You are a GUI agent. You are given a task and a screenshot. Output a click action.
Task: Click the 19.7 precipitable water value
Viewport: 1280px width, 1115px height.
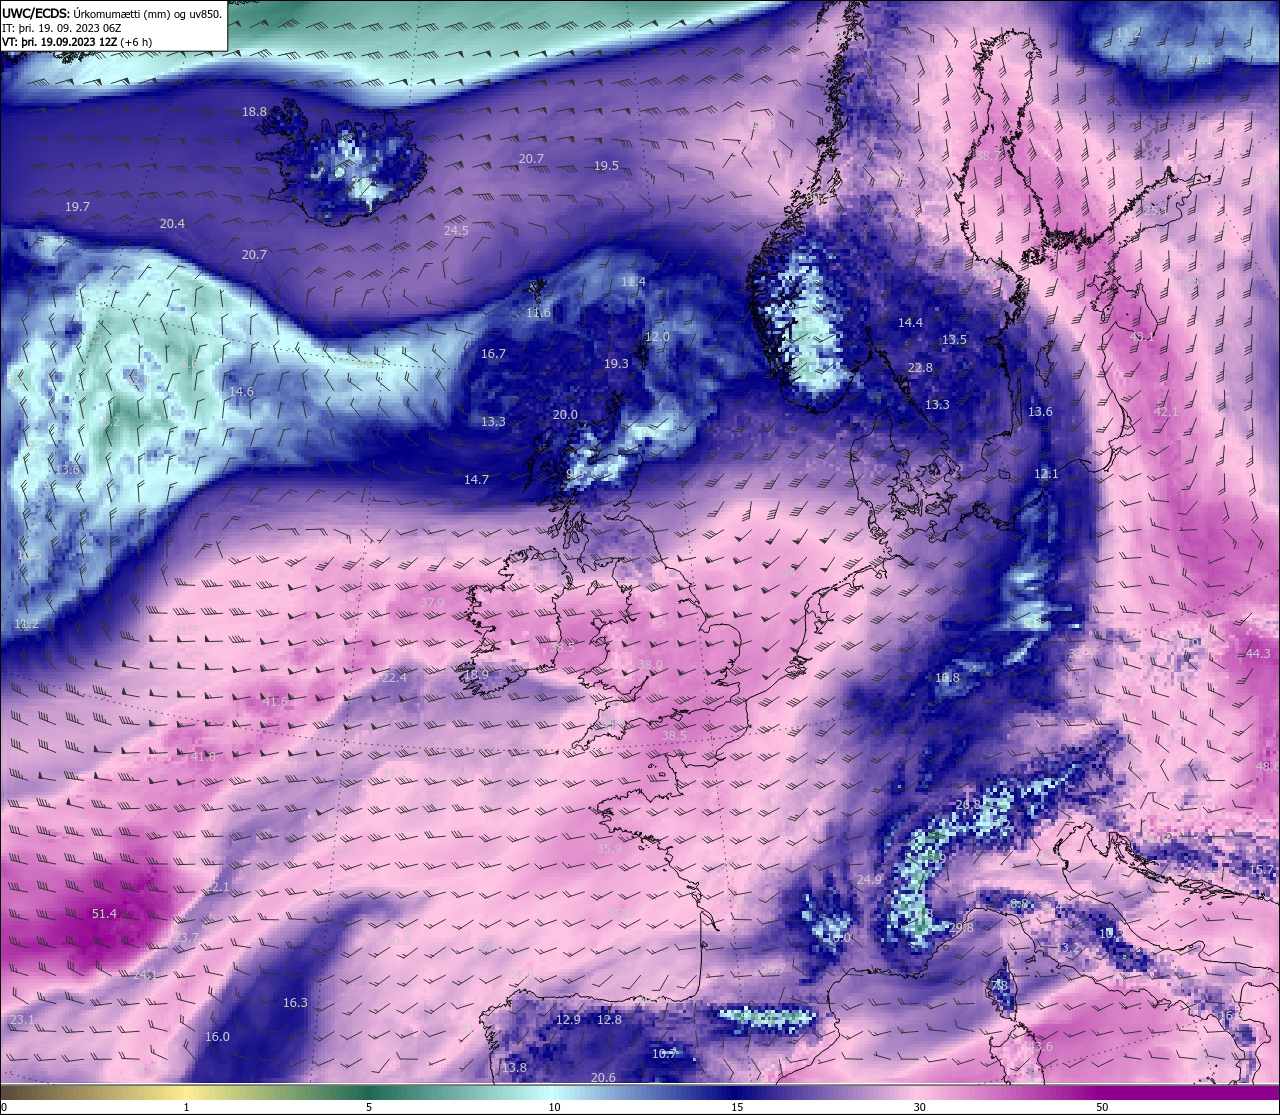point(77,206)
